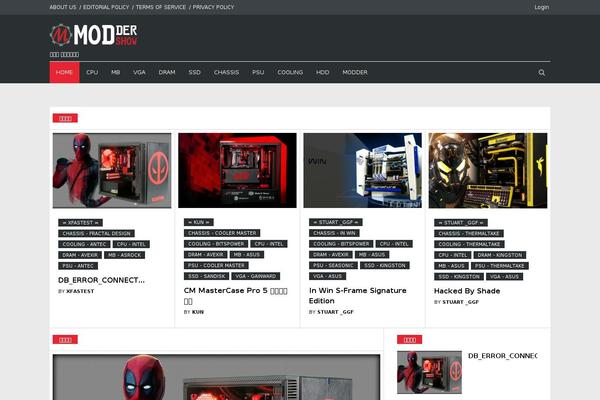This screenshot has width=600, height=400.
Task: Select the DRAM category
Action: 167,72
